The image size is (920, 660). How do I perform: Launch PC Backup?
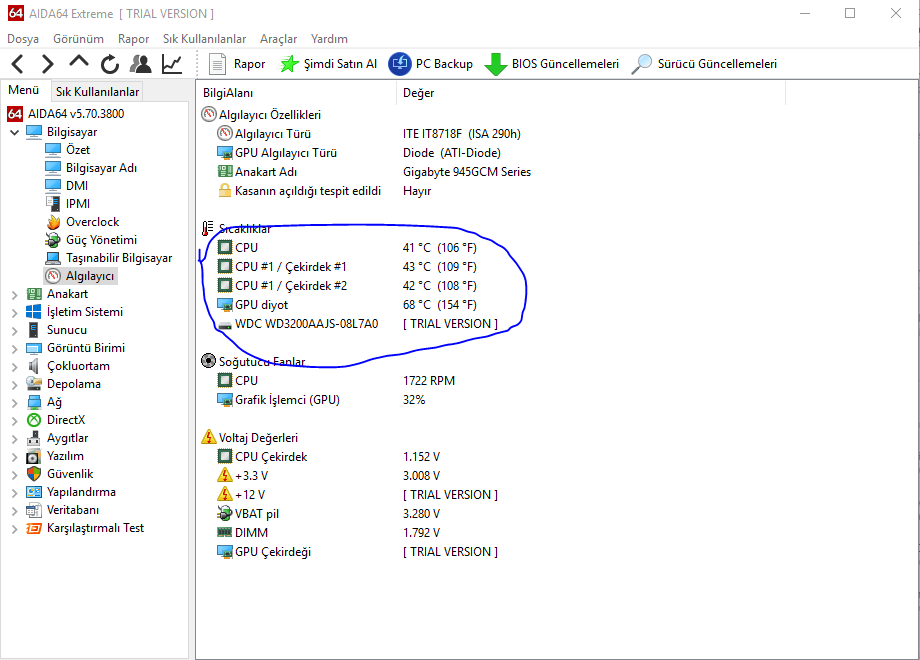pyautogui.click(x=431, y=64)
